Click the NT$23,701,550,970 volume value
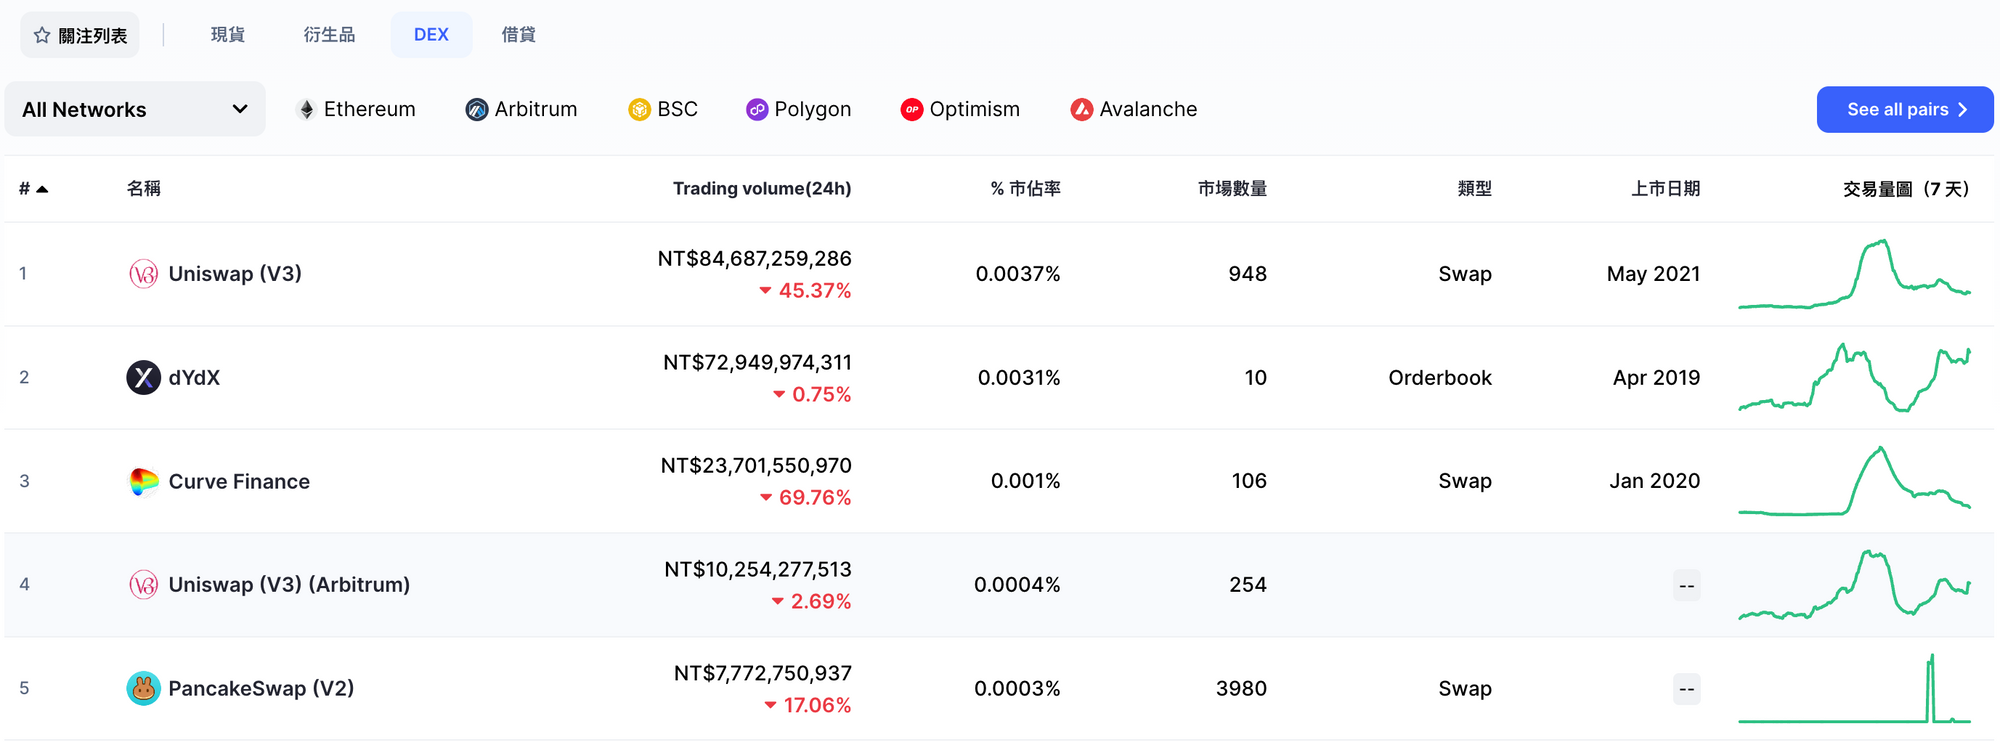This screenshot has width=2000, height=742. tap(756, 466)
